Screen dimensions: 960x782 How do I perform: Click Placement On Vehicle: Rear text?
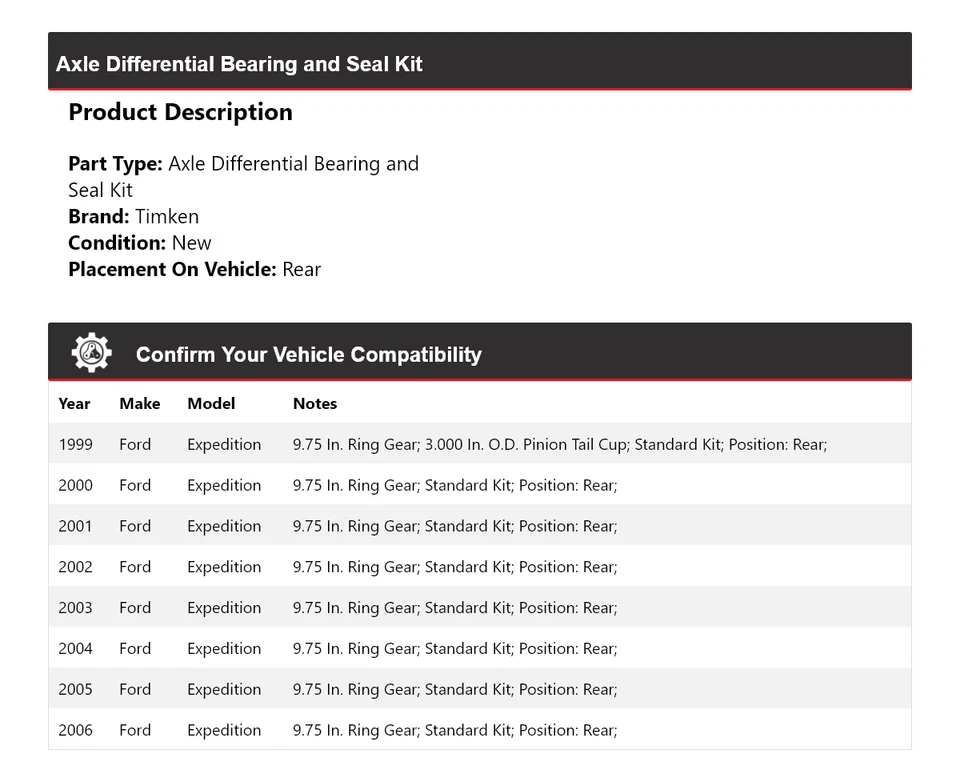click(x=194, y=269)
